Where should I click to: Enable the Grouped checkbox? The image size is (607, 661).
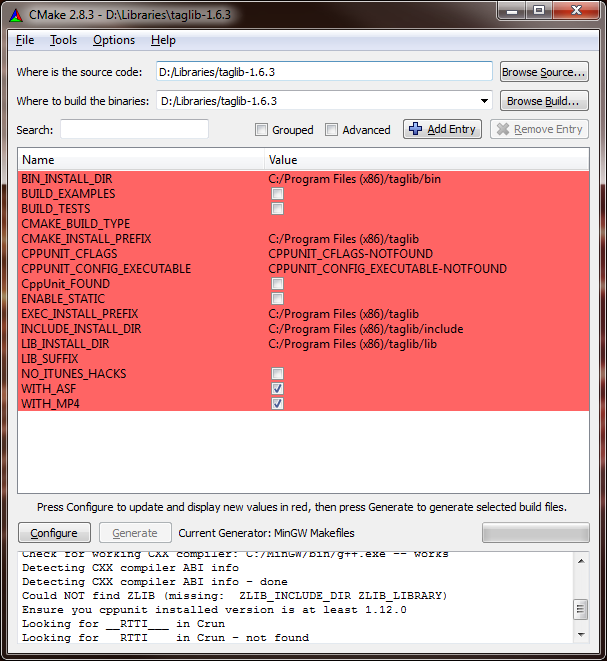[x=261, y=129]
